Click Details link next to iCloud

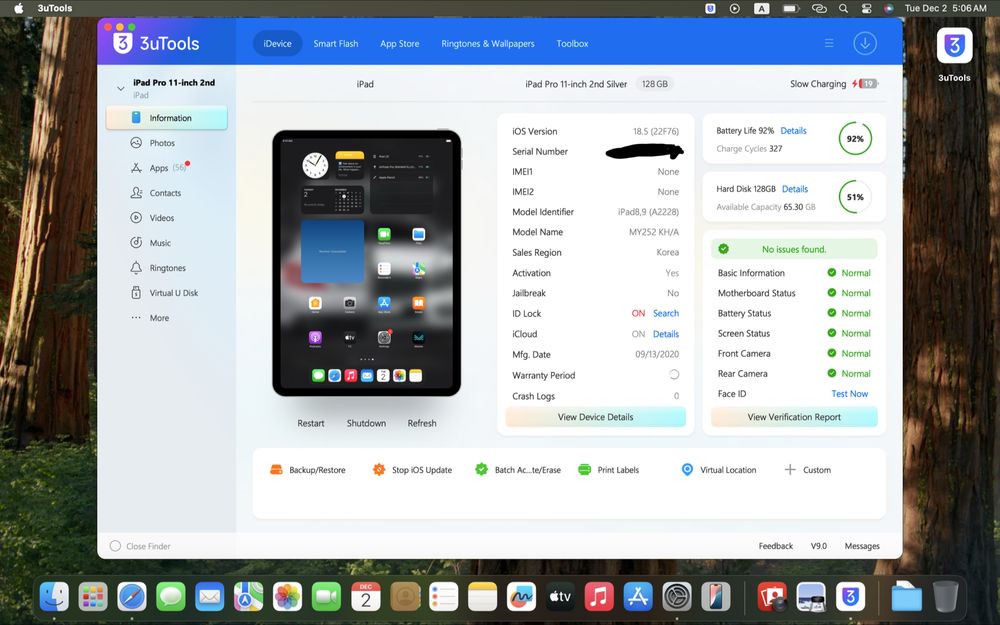point(666,334)
